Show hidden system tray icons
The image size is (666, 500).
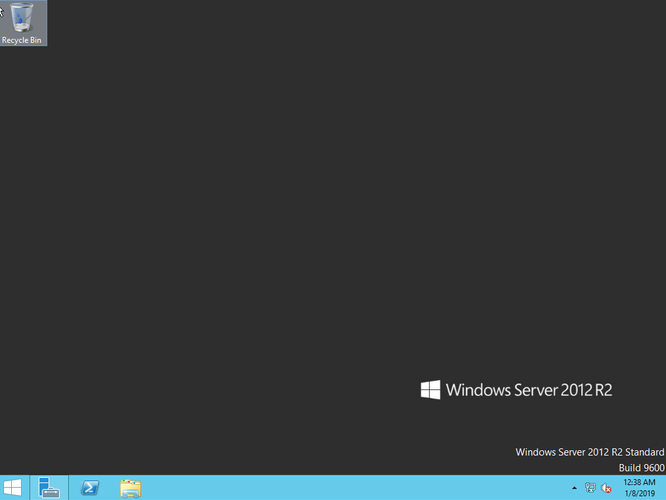(574, 488)
